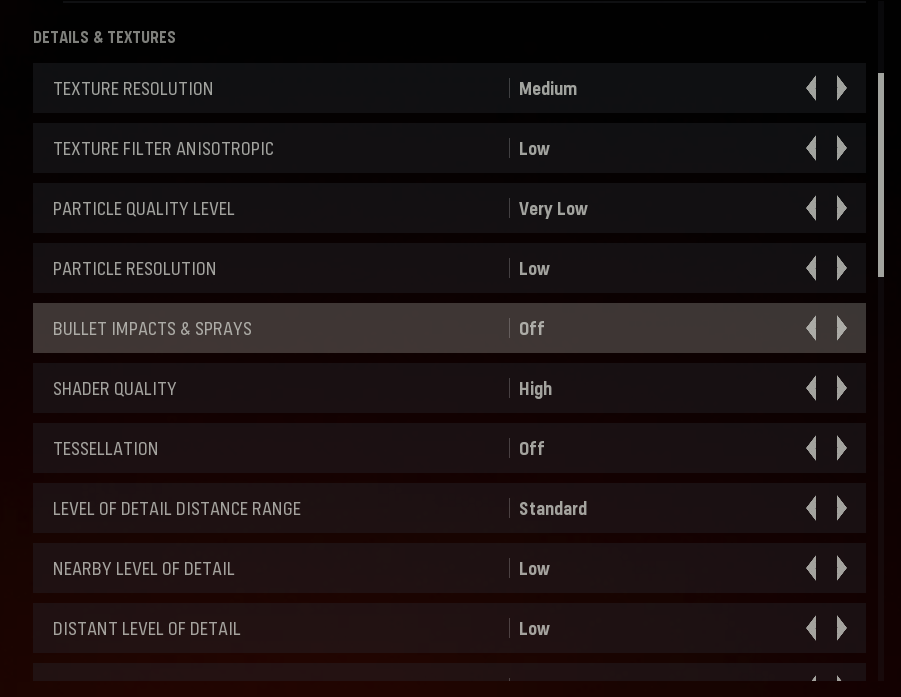Click the Standard value for Distance Range
901x697 pixels.
tap(553, 508)
